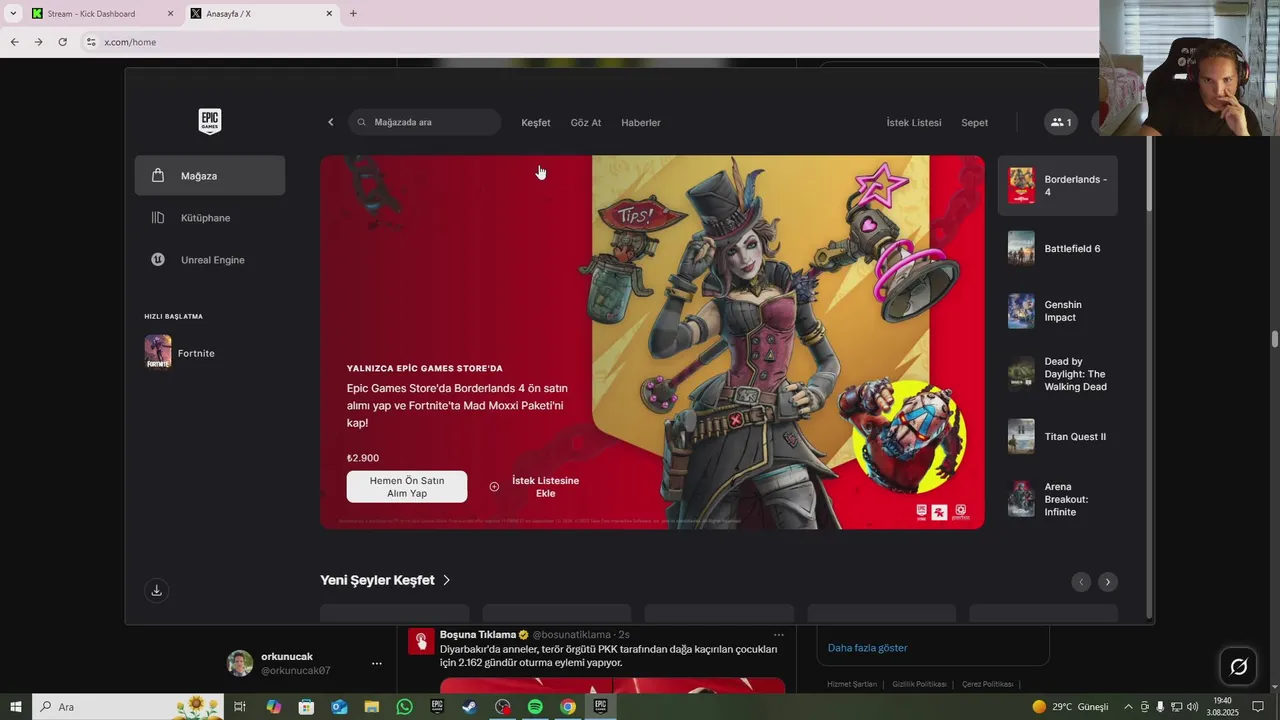This screenshot has height=720, width=1280.
Task: Show hidden system tray icons
Action: [x=1128, y=707]
